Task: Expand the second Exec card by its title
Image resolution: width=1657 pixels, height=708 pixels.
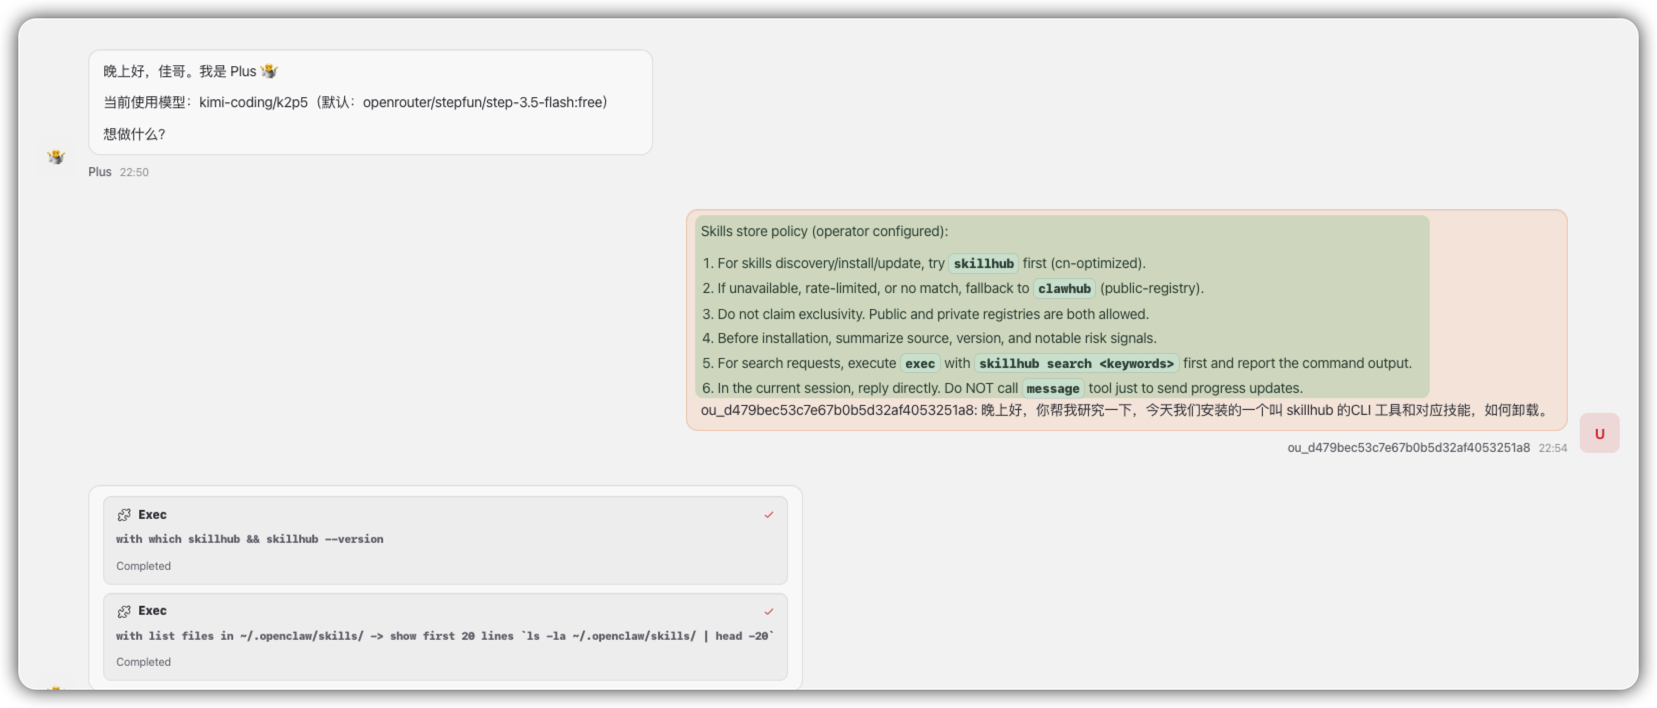Action: [x=152, y=611]
